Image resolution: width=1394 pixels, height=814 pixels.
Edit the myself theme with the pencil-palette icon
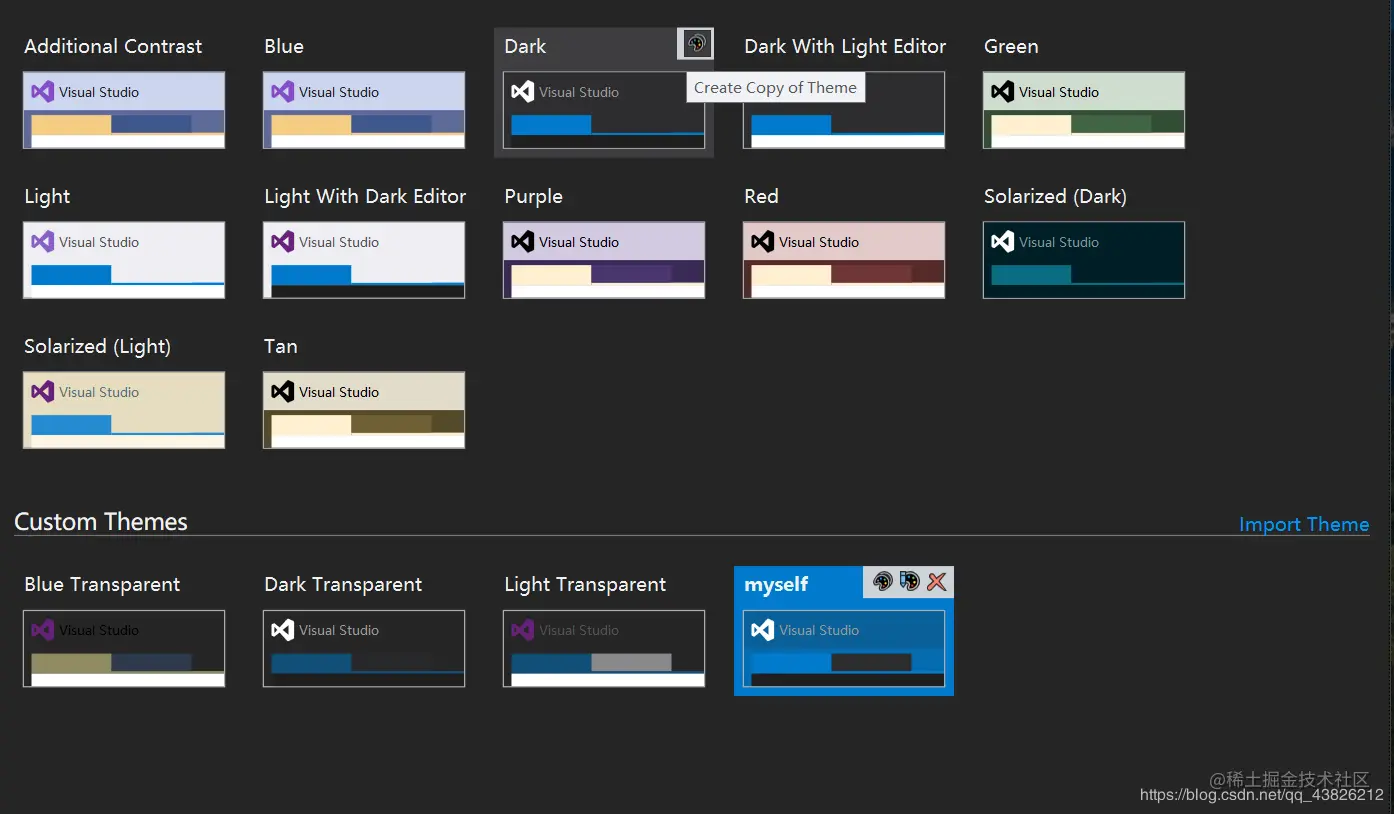(909, 582)
